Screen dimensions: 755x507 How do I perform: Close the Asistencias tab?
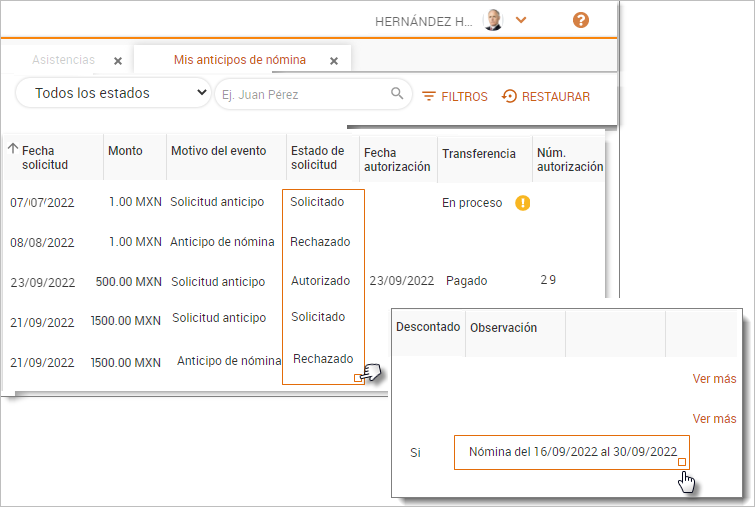click(118, 61)
